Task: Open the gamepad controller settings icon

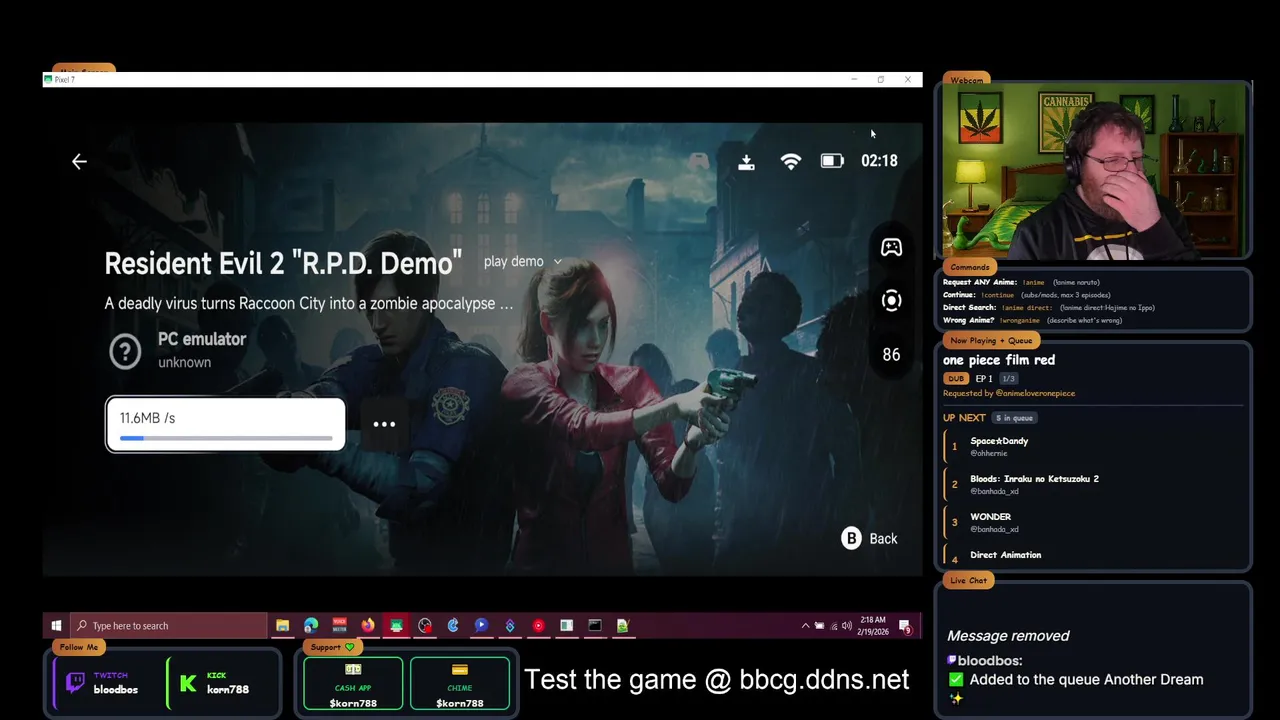Action: click(891, 247)
